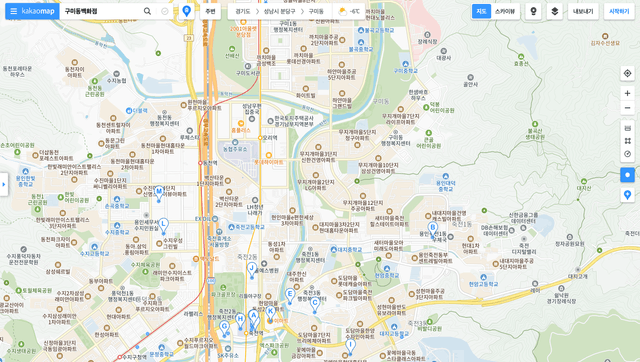640x362 pixels.
Task: Click the 2001아울렛 분당점 label
Action: pos(243,32)
